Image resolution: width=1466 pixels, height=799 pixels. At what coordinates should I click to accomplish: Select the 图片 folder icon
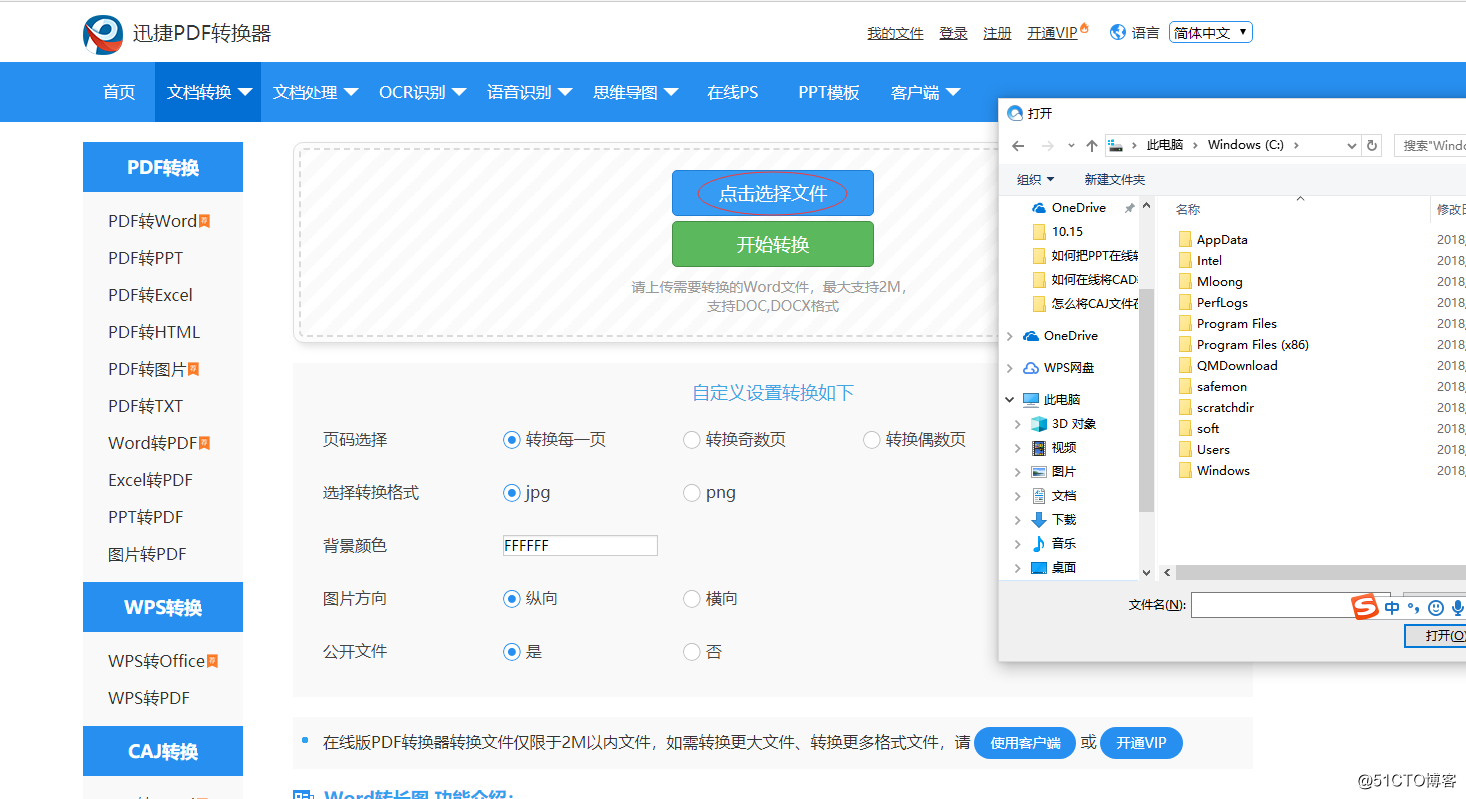pyautogui.click(x=1039, y=472)
